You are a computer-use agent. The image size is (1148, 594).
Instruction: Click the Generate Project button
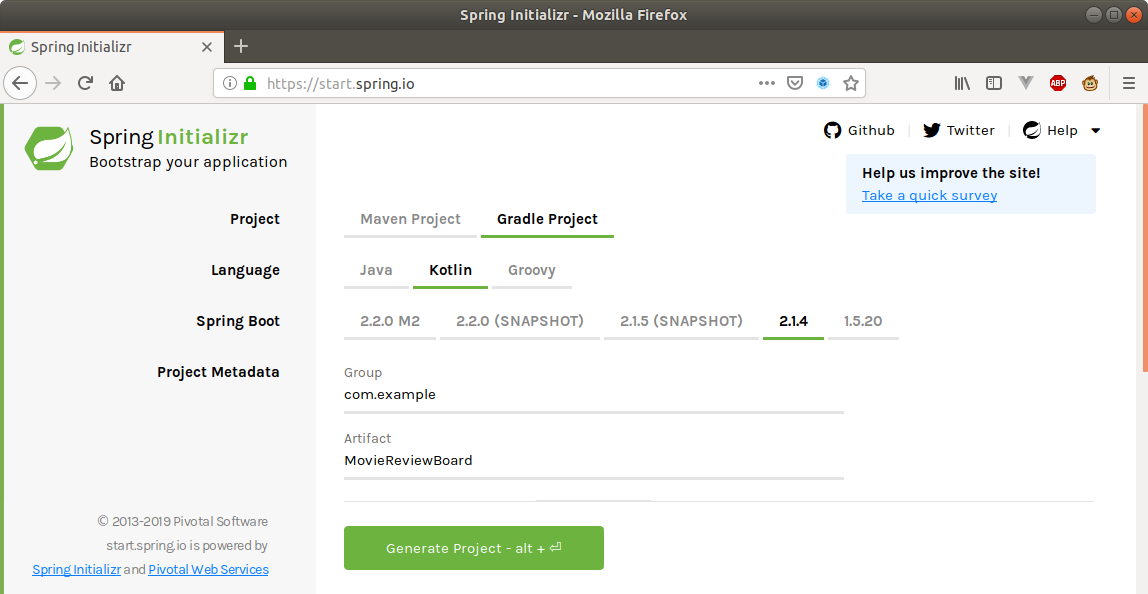click(x=474, y=548)
